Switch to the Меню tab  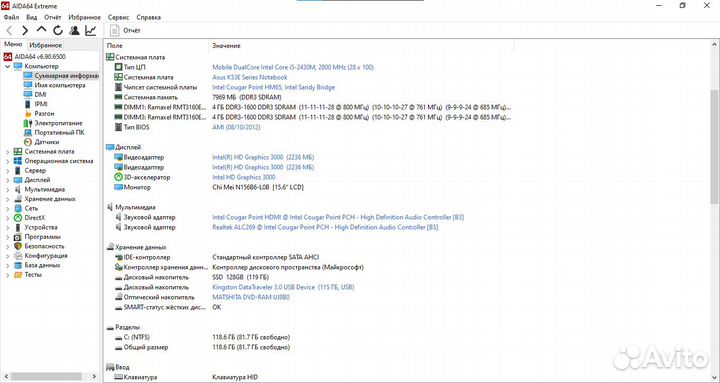pyautogui.click(x=13, y=45)
